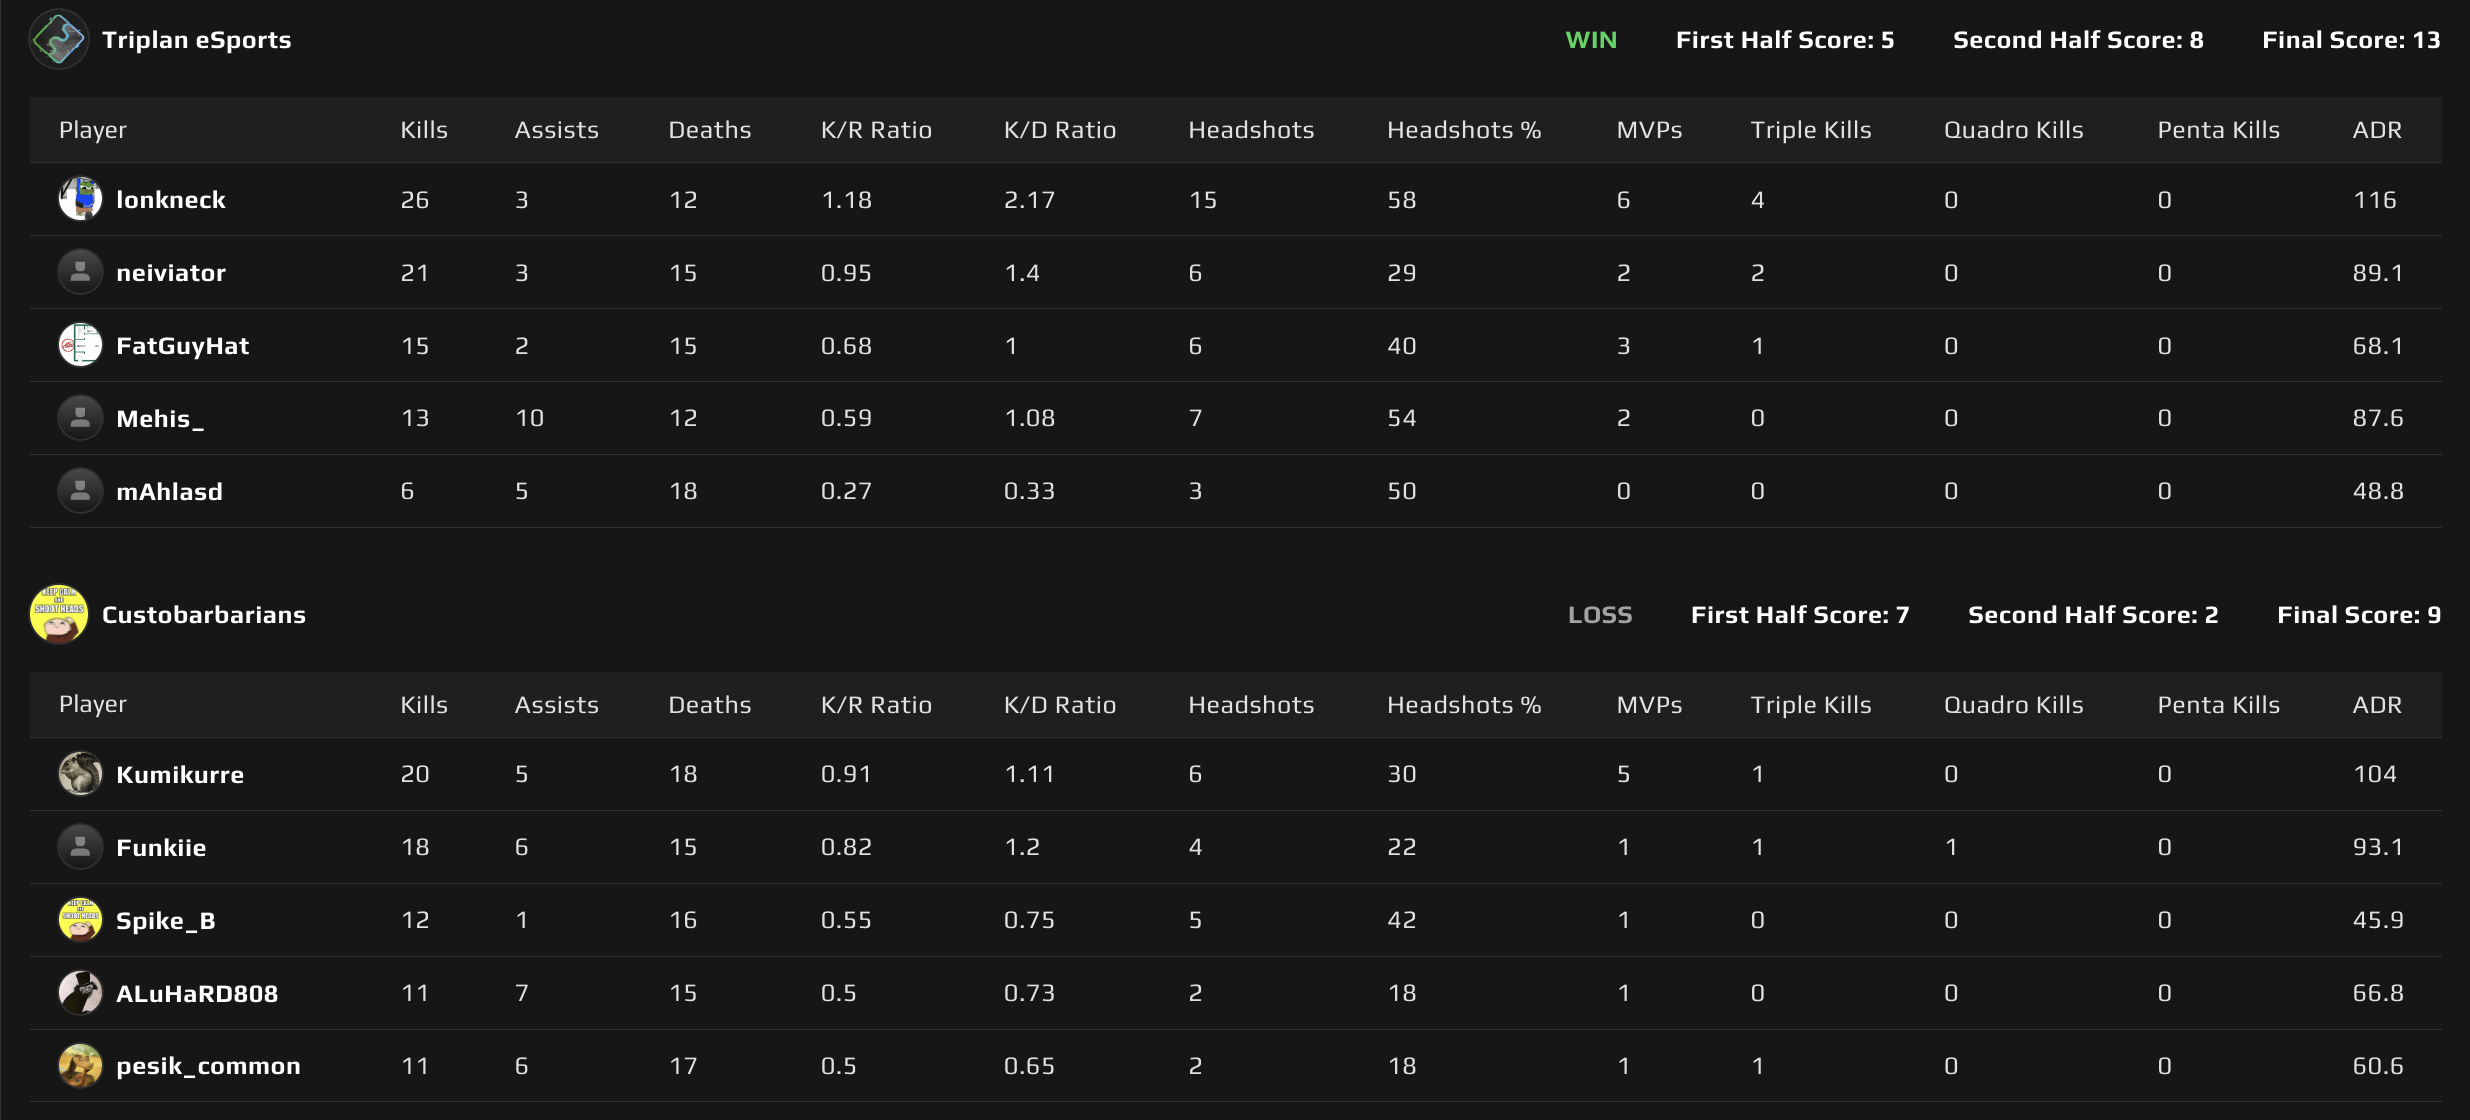Click the LOSS status label
Screen dimensions: 2470x1120
(1599, 614)
